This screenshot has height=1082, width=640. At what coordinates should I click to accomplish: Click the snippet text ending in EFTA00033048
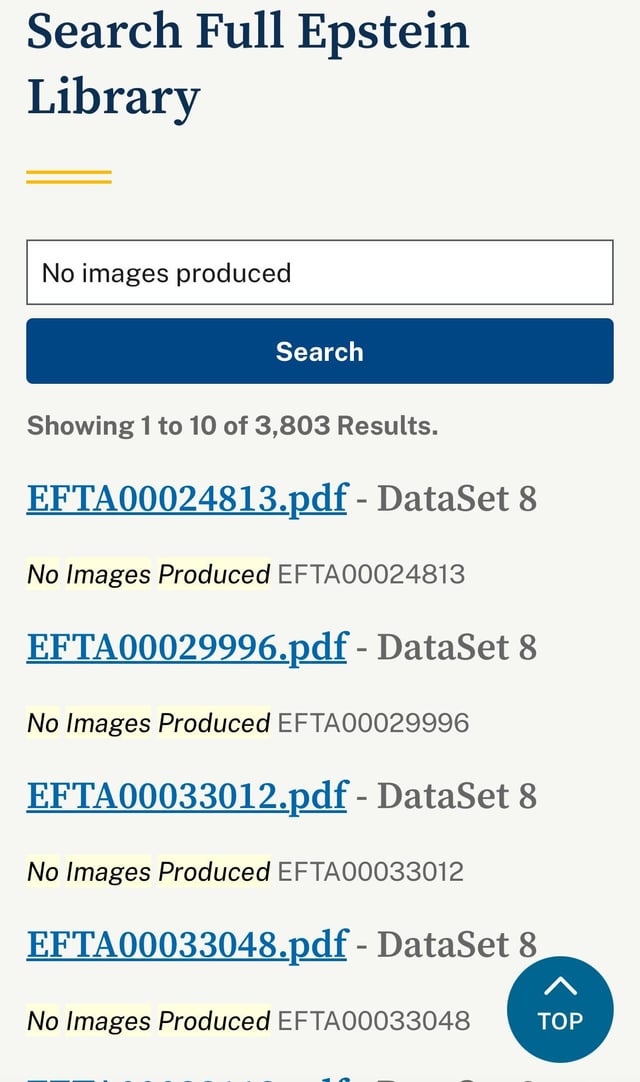pos(248,1020)
